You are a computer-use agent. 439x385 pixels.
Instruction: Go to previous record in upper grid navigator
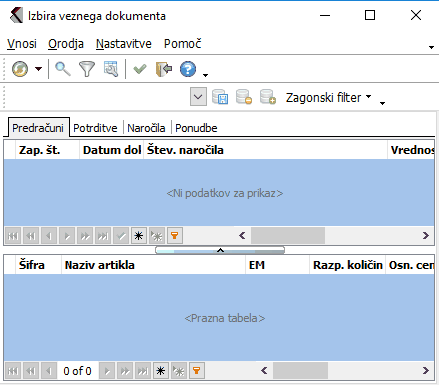49,236
